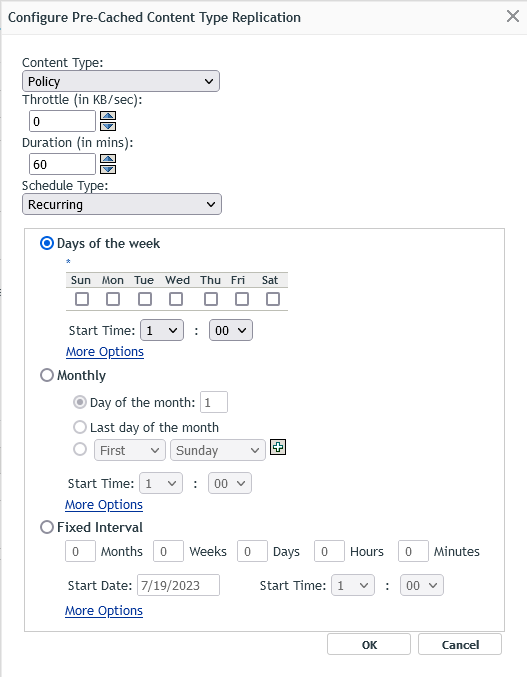
Task: Open Days of week start minutes dropdown
Action: point(231,330)
